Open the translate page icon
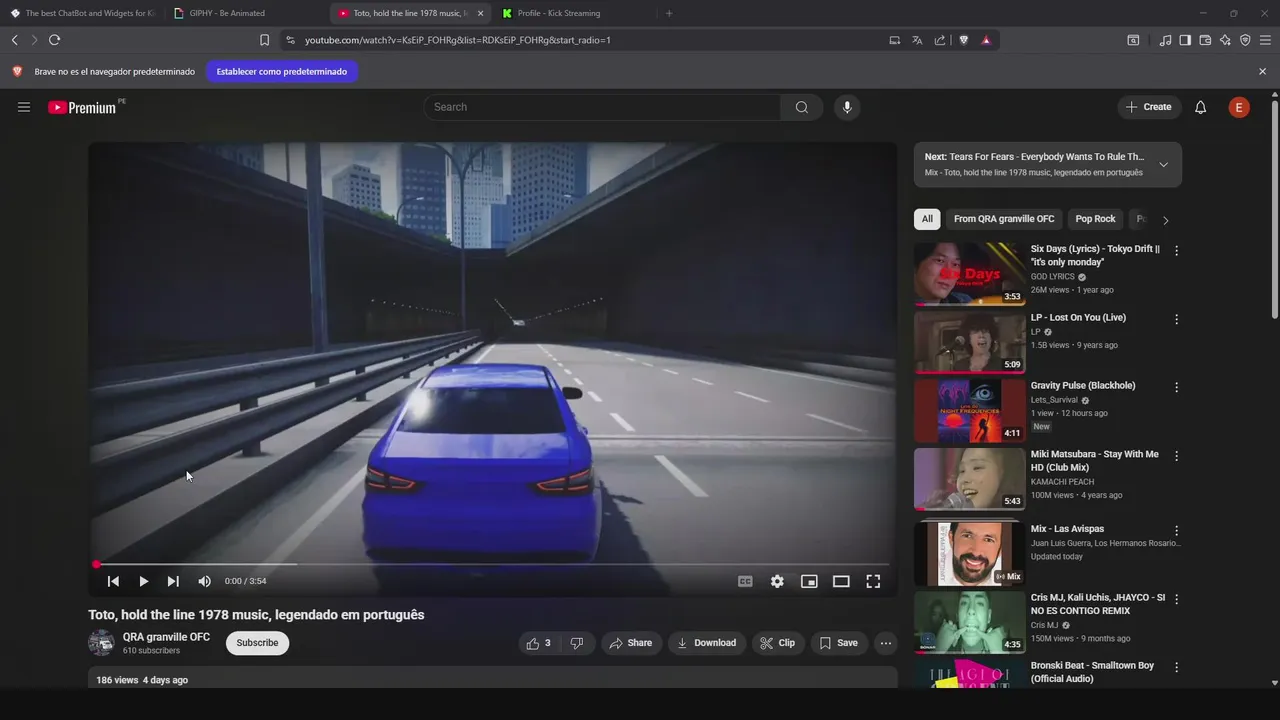 click(x=917, y=40)
